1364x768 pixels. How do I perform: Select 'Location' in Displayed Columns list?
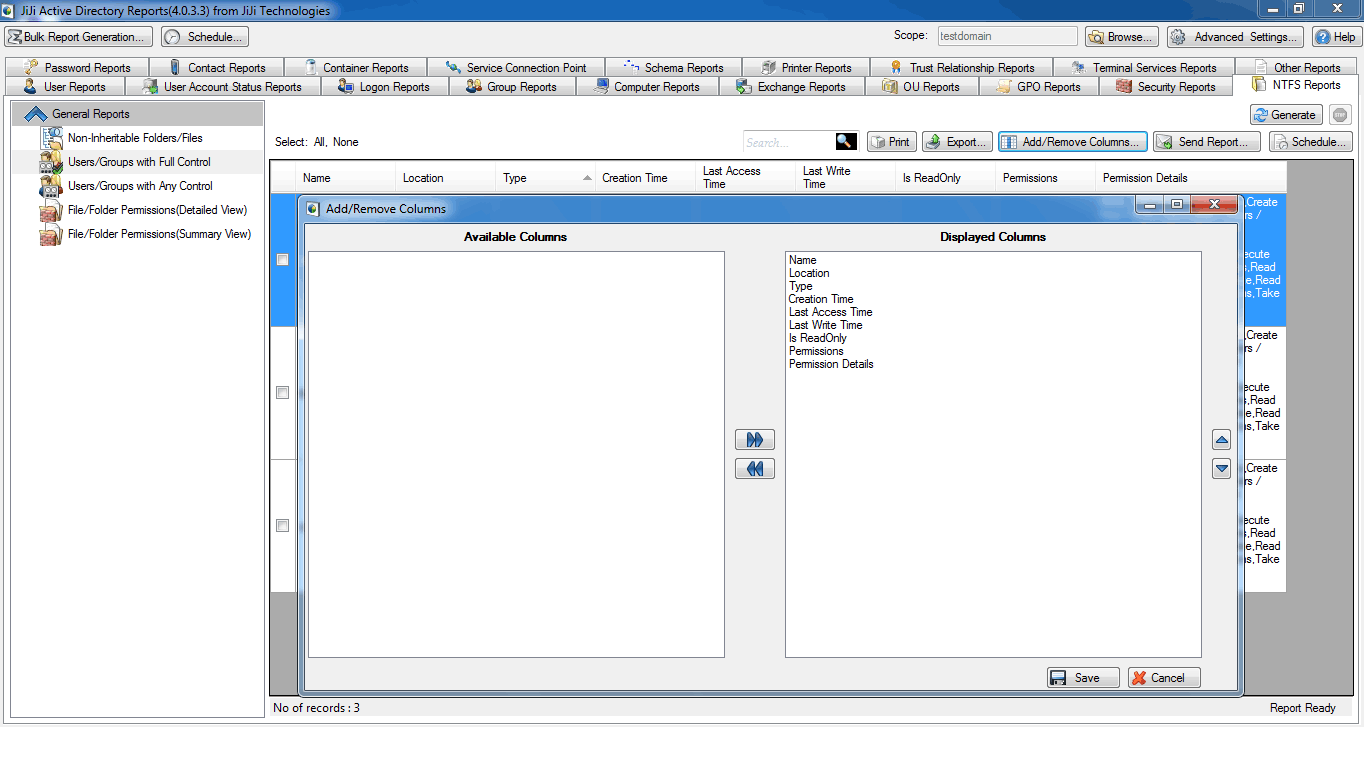click(809, 273)
